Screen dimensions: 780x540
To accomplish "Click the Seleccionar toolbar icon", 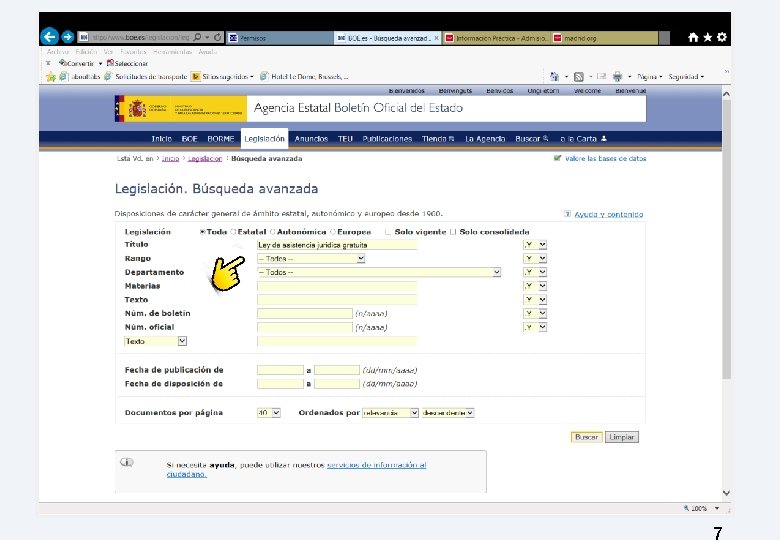I will (x=110, y=63).
